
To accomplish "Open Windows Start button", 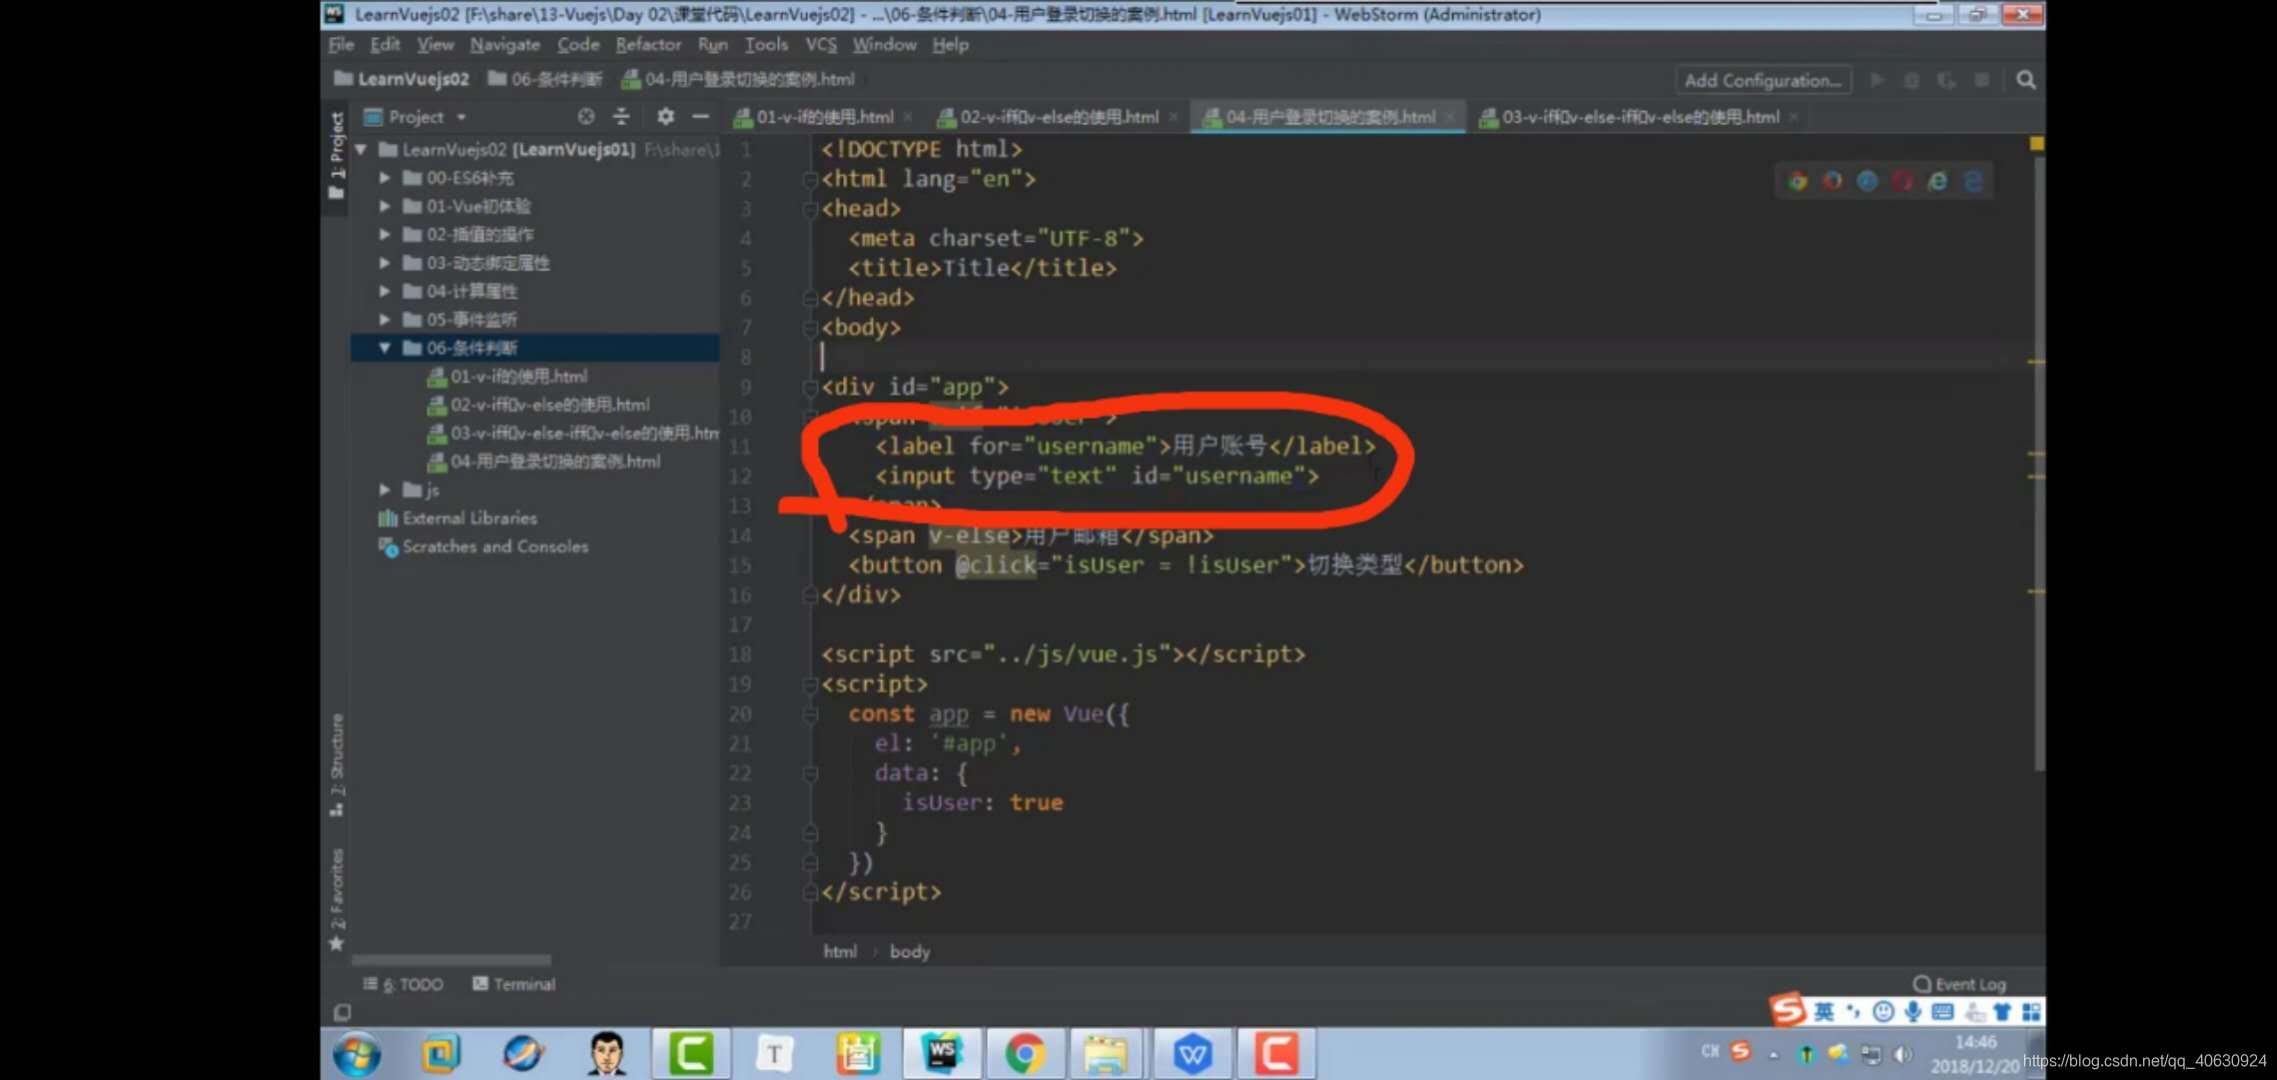I will click(x=357, y=1054).
